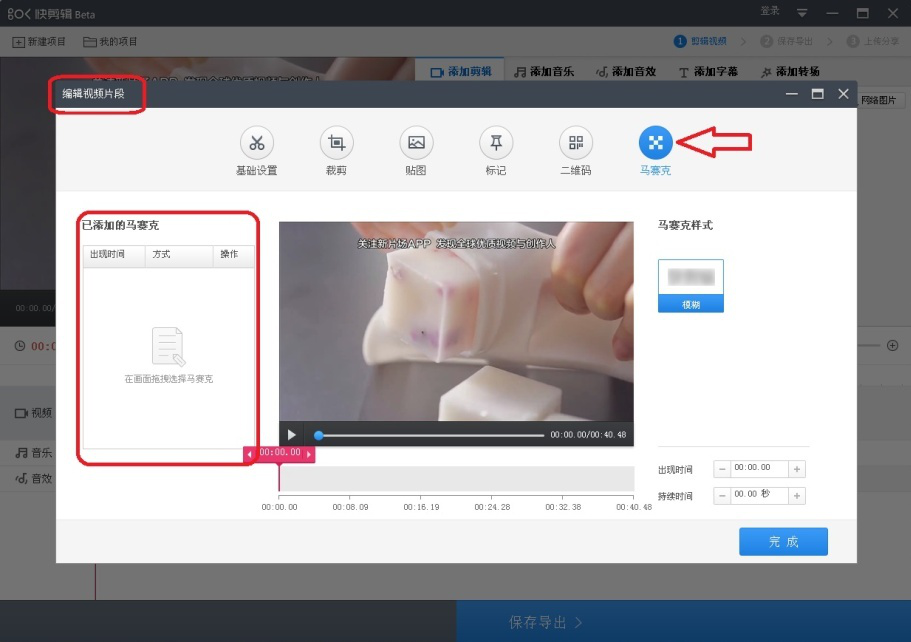Open 我的项目 in the main toolbar
This screenshot has height=642, width=911.
pos(110,42)
